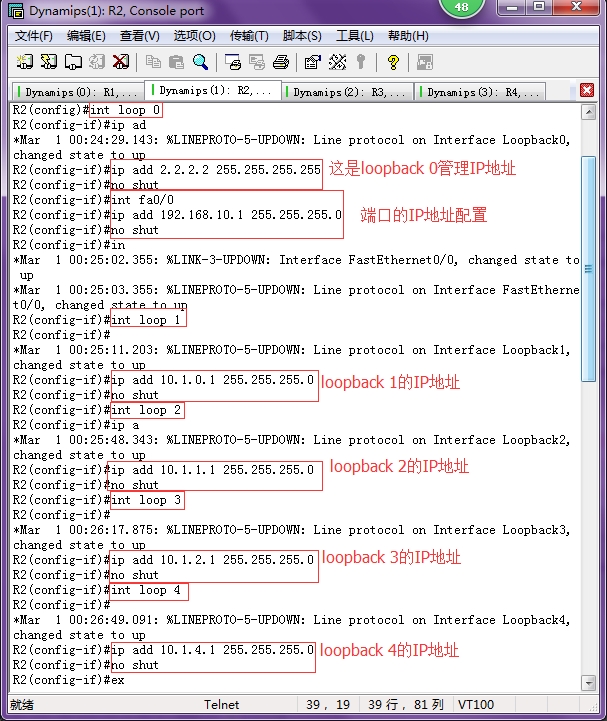Image resolution: width=607 pixels, height=721 pixels.
Task: Click 'int loop 3' command text
Action: click(146, 500)
